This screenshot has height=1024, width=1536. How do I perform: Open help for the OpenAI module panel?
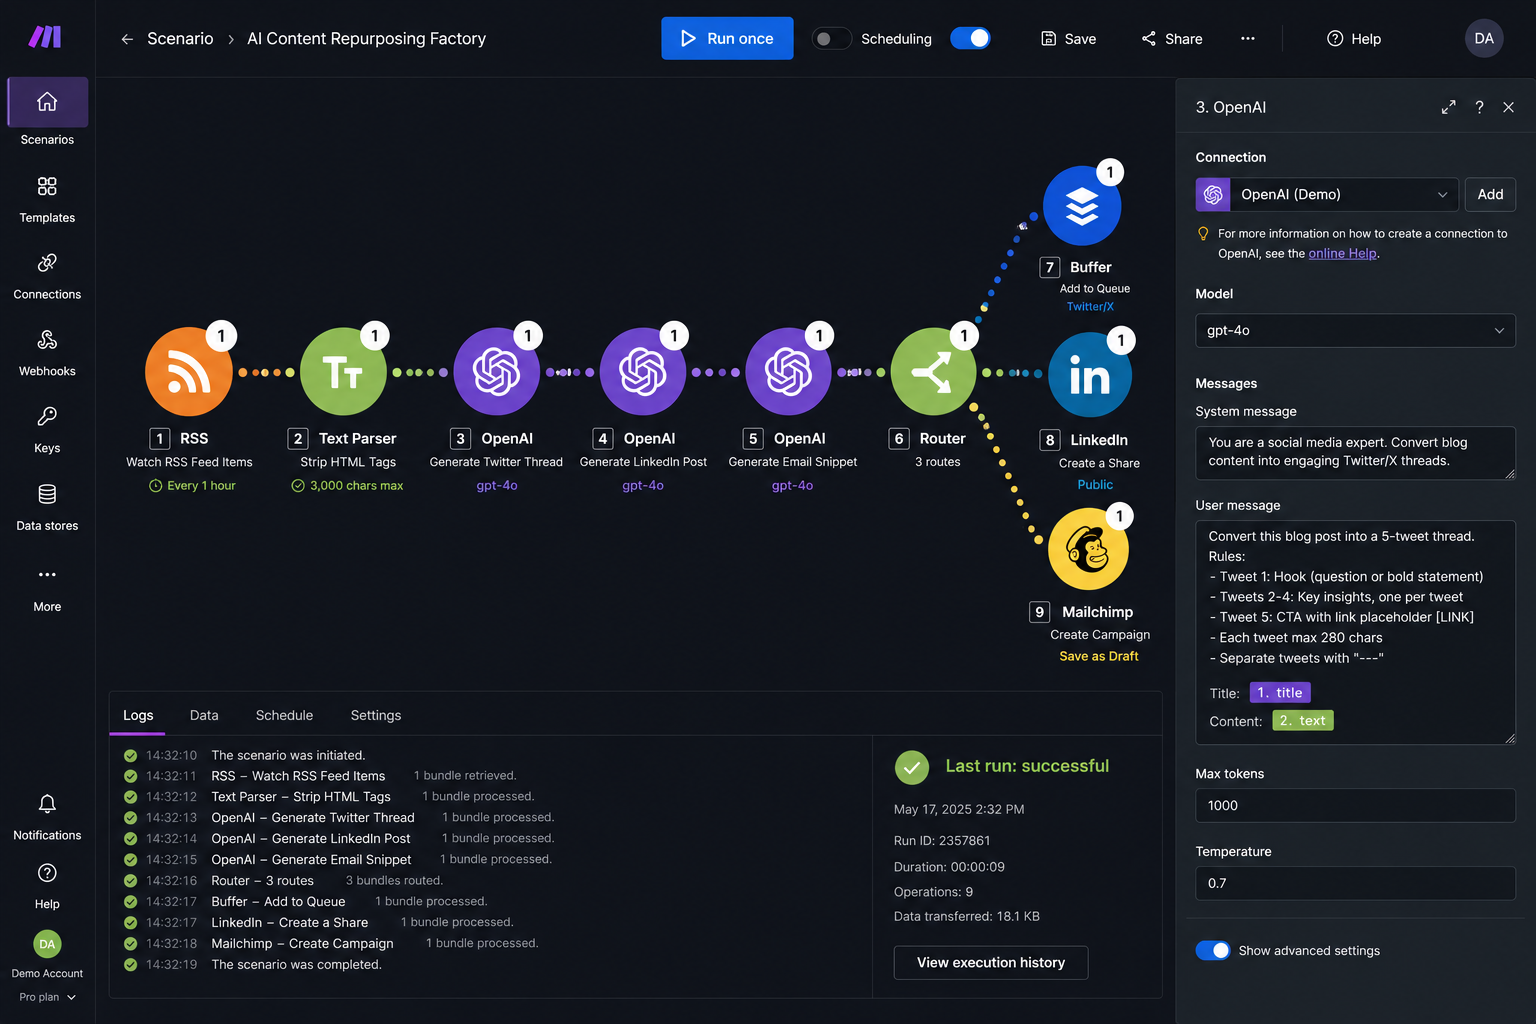coord(1479,107)
